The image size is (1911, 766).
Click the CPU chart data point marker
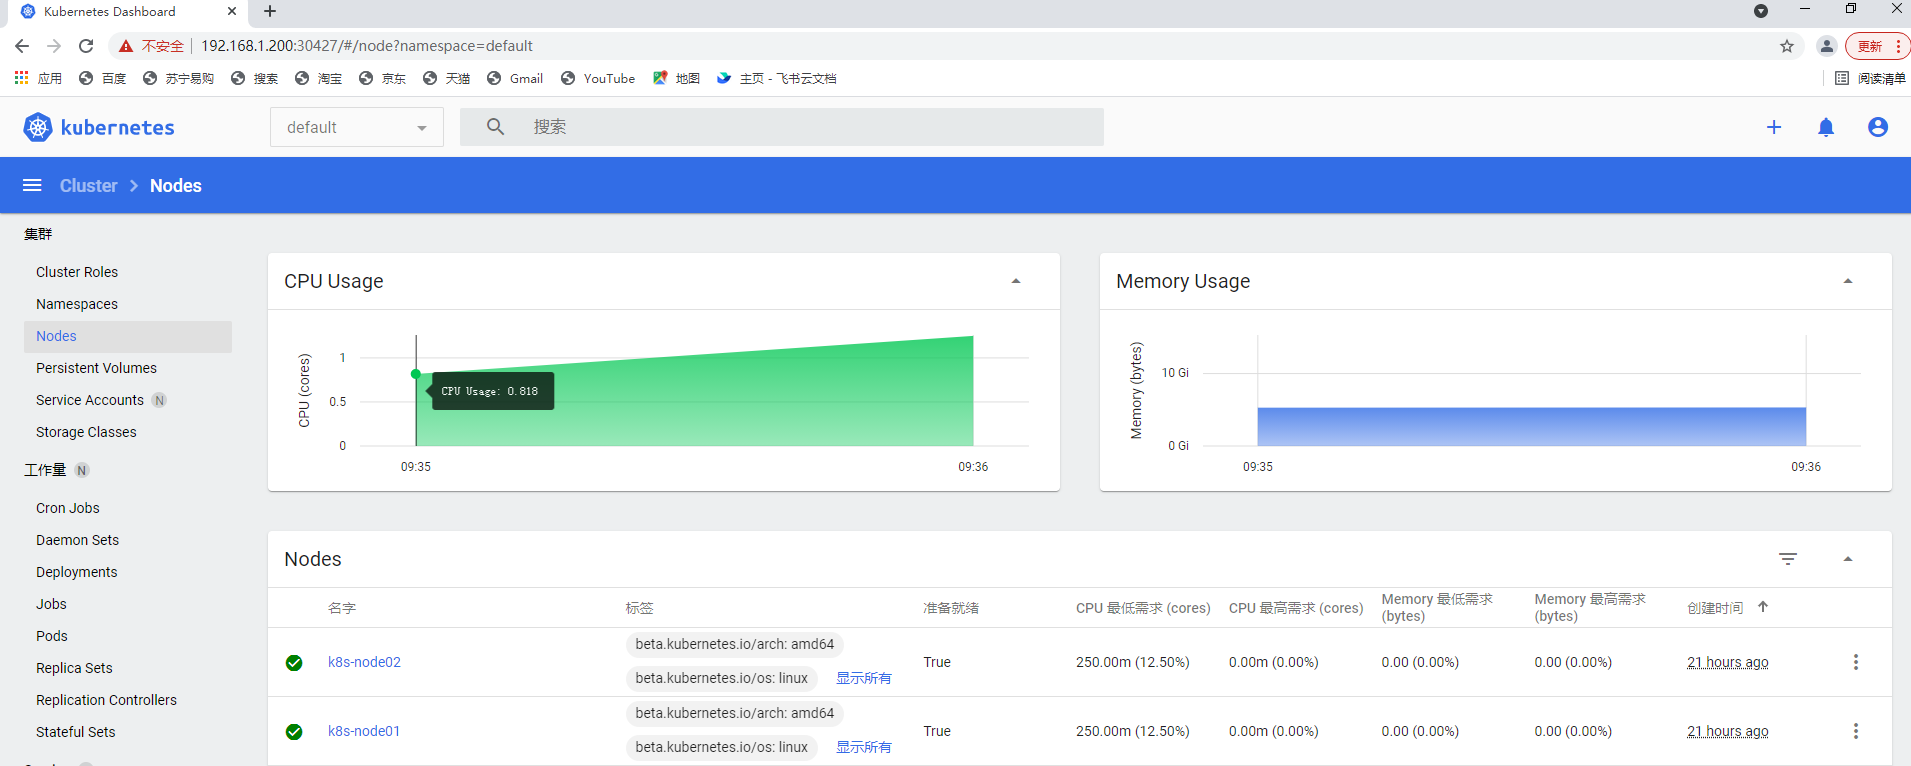[x=416, y=374]
